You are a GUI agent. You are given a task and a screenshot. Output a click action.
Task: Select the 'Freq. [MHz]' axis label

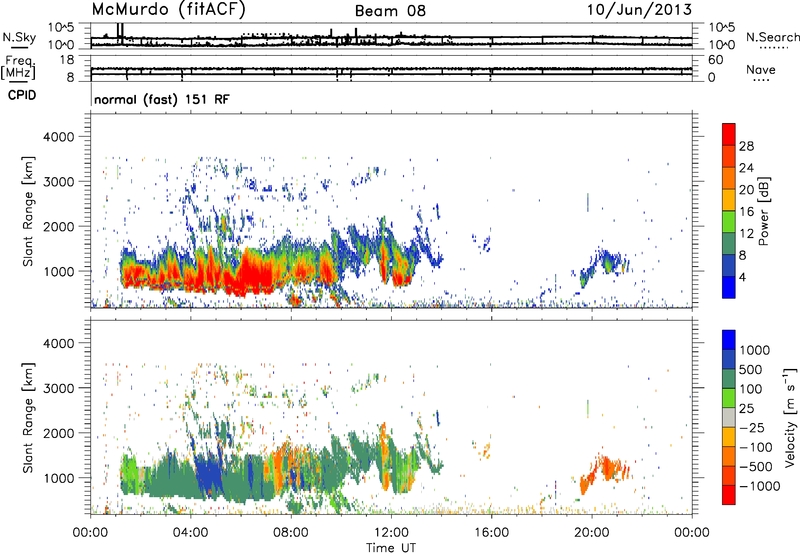[19, 68]
